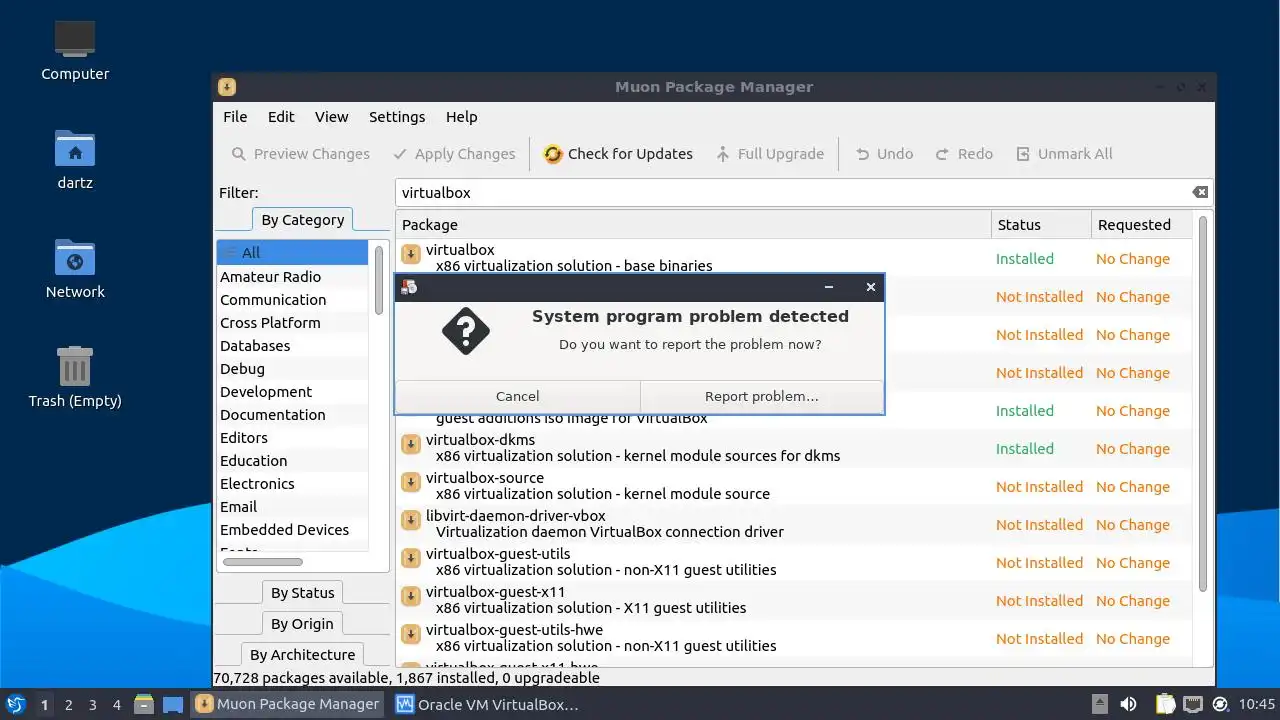Screen dimensions: 1280x720
Task: Minimize the System program problem dialog
Action: pos(829,287)
